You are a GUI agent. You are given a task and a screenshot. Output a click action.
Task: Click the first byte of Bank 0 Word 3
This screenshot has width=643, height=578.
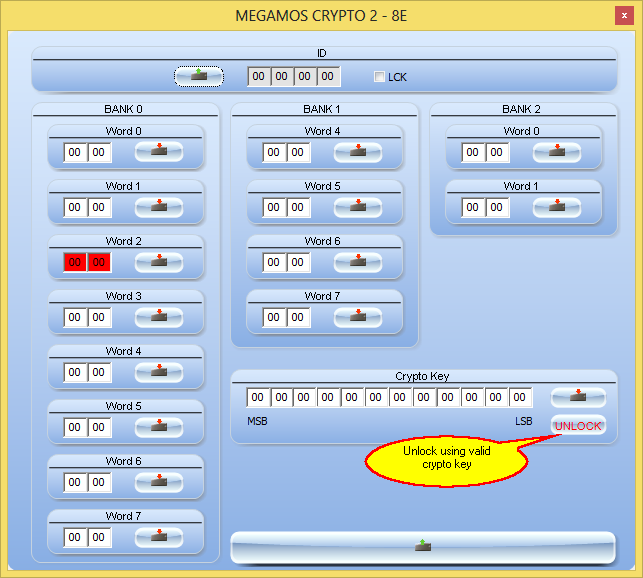75,317
